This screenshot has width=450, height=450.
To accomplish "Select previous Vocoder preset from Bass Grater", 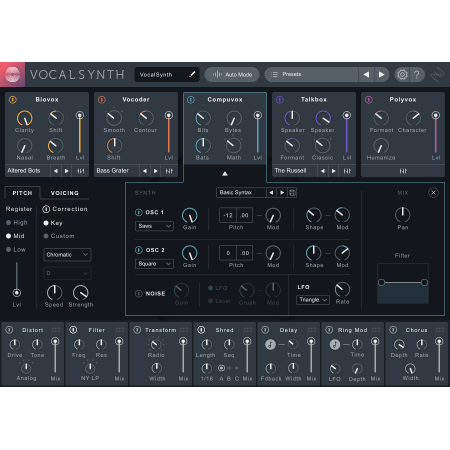I will (145, 171).
